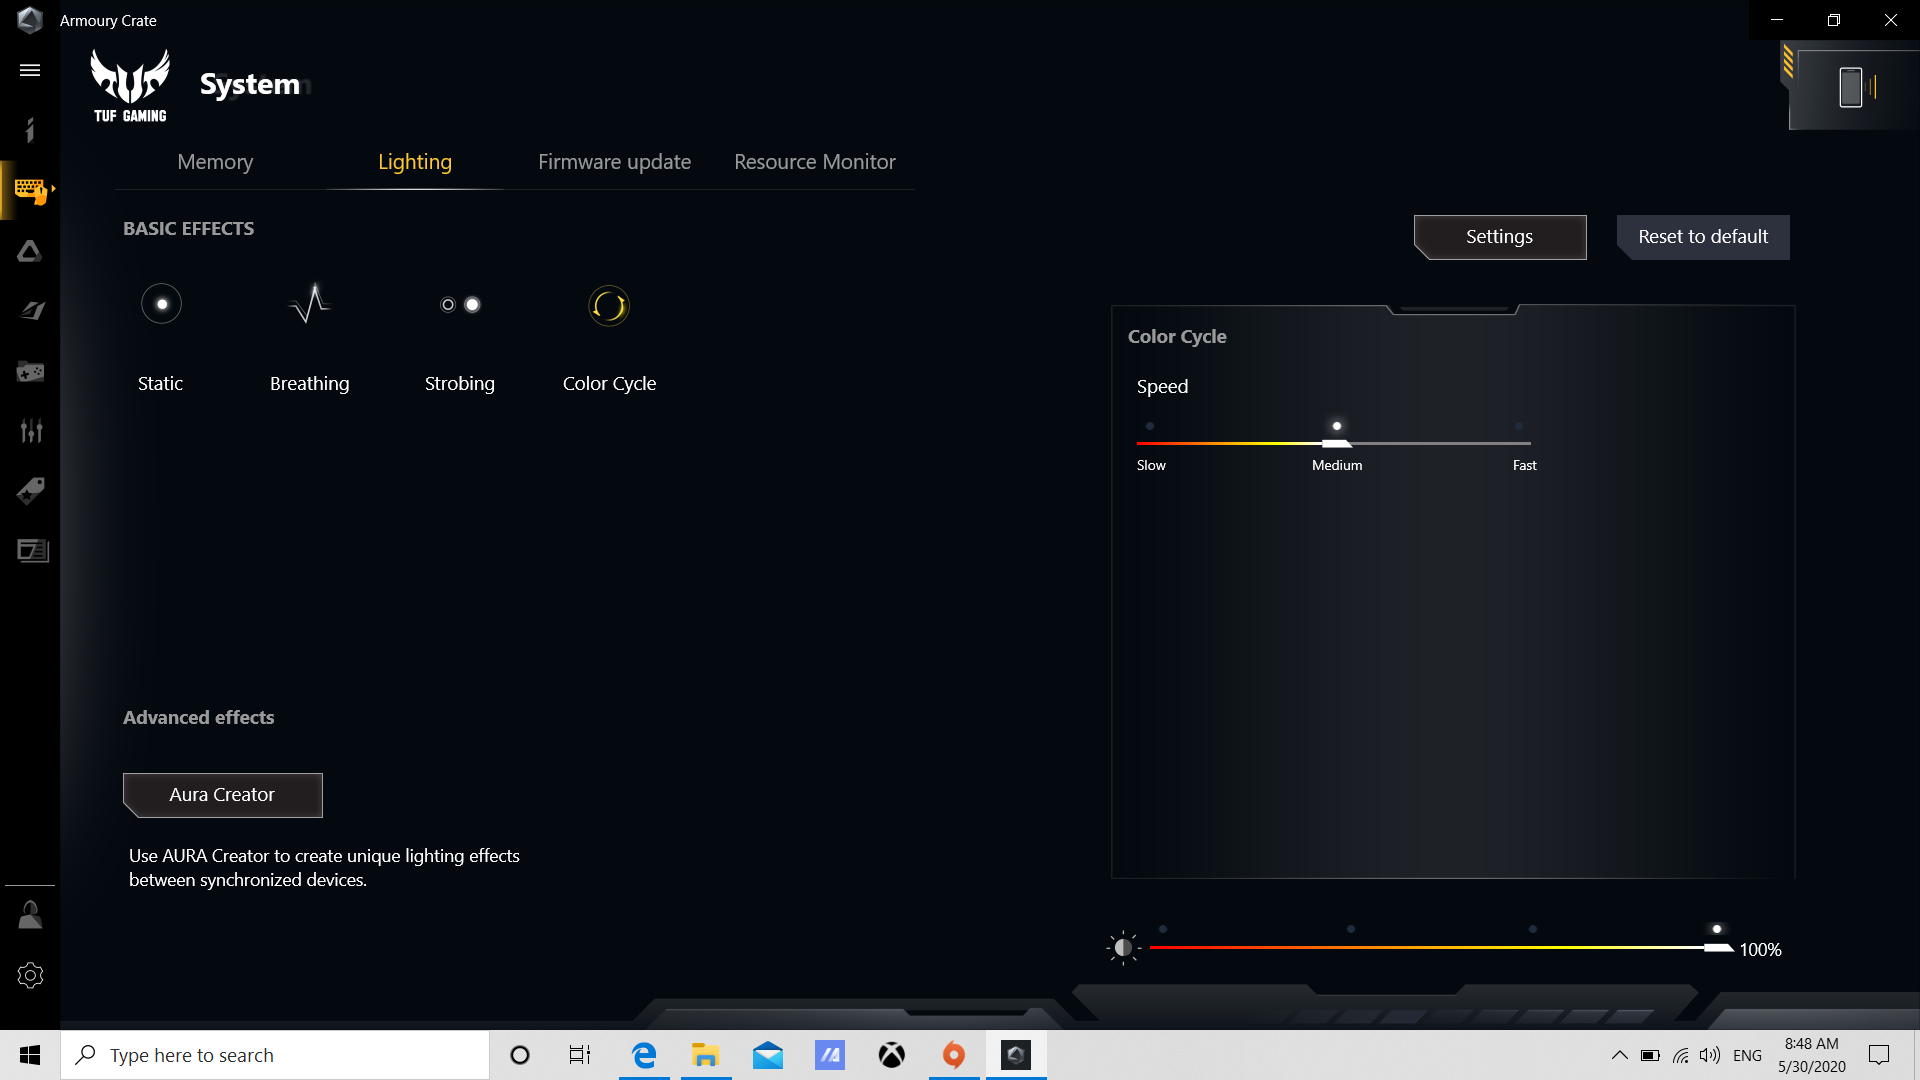Open the Firmware update tab
Screen dimensions: 1920x1080
[614, 162]
